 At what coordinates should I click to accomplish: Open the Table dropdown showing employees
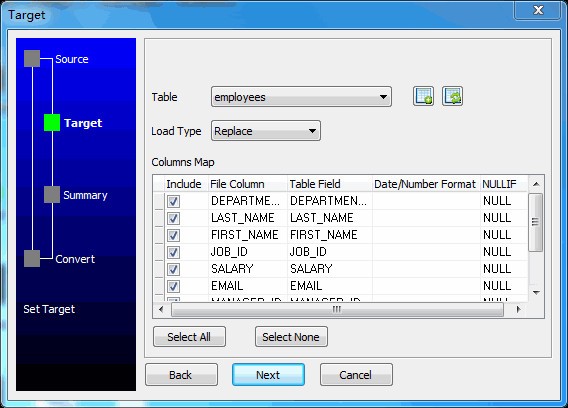click(301, 97)
